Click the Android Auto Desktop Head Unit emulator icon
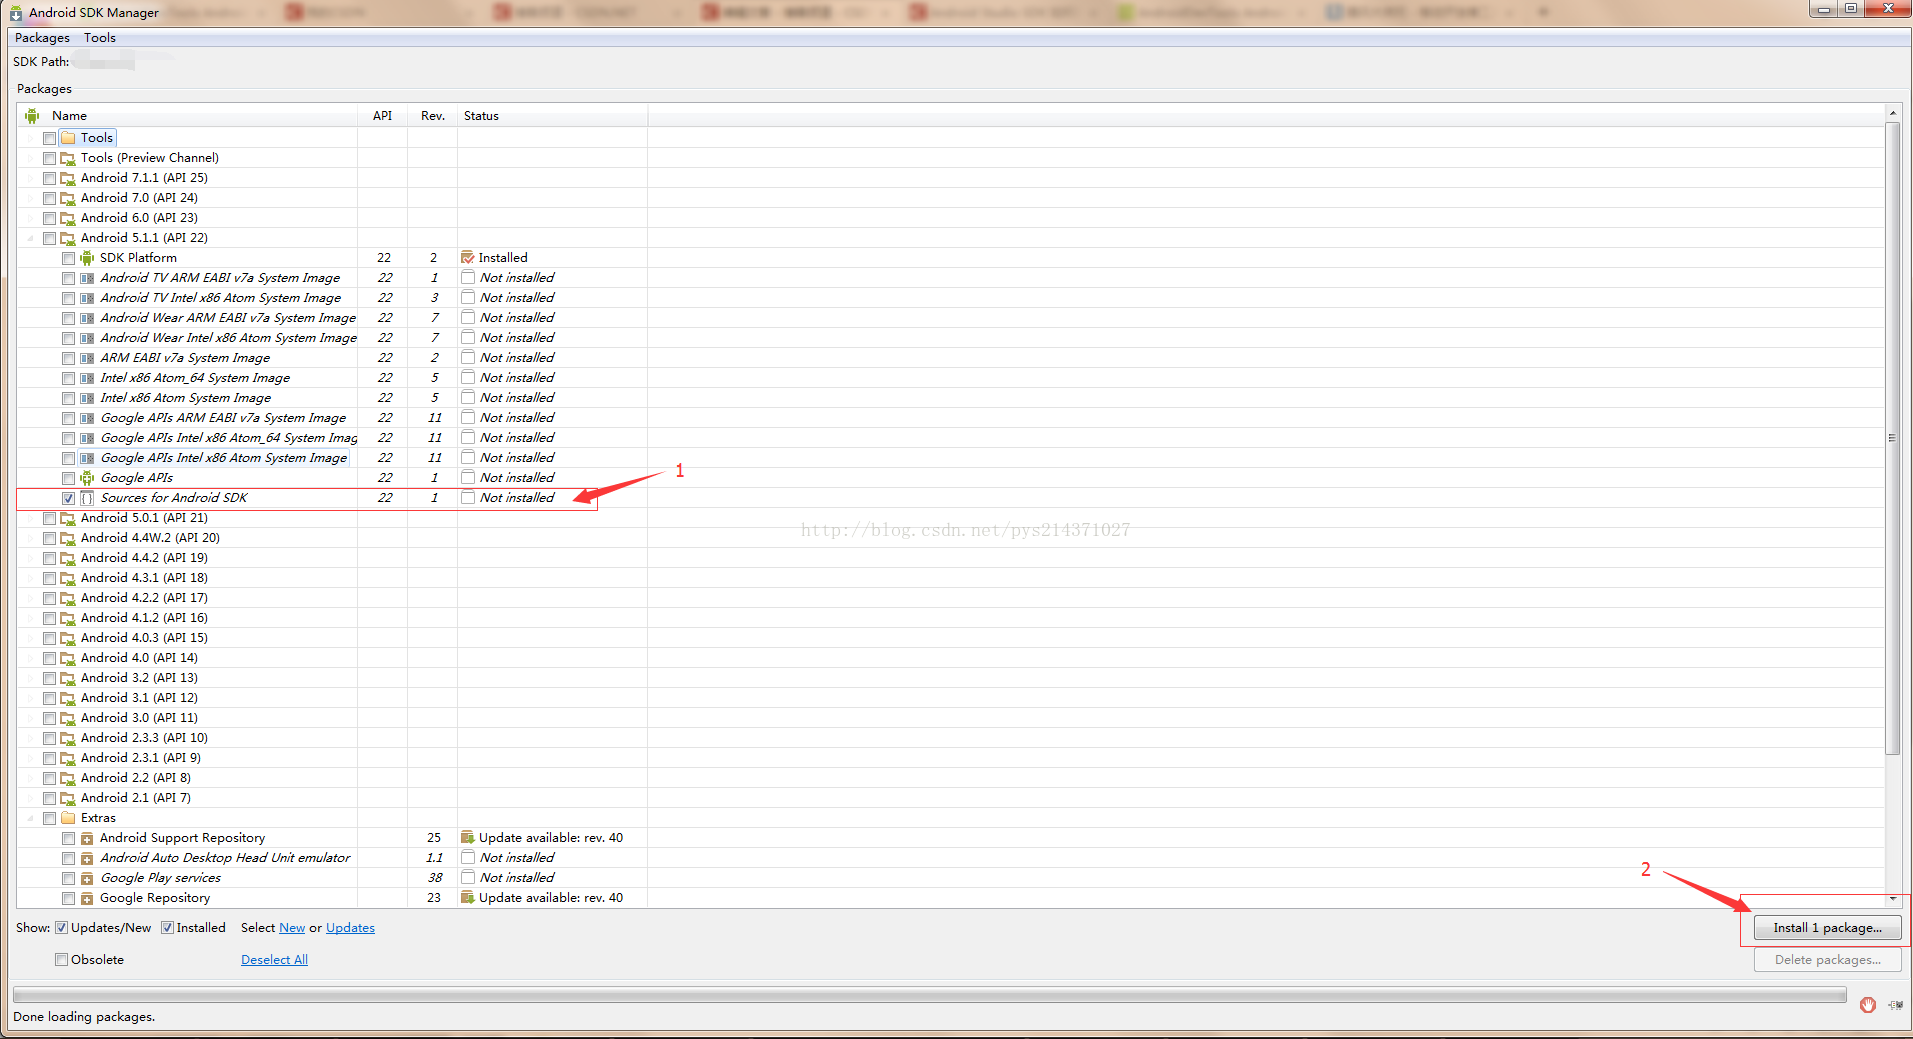 (x=87, y=858)
